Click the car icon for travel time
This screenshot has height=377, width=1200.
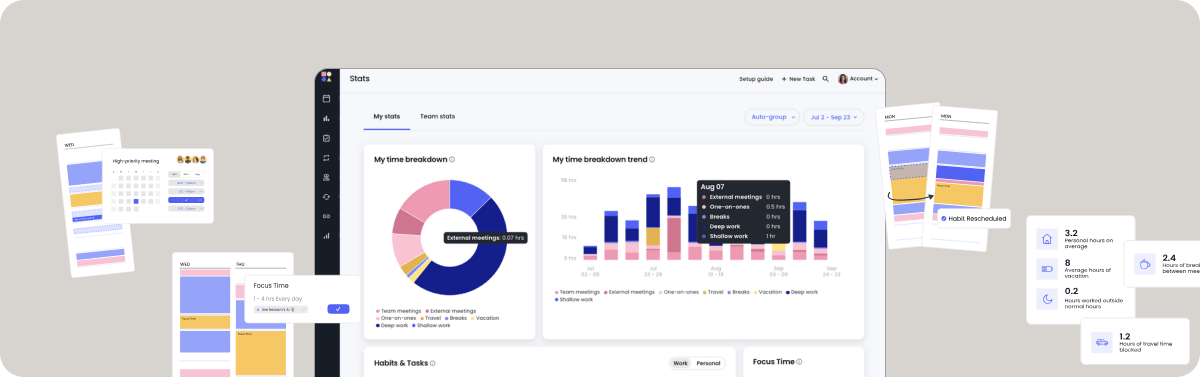tap(1102, 341)
